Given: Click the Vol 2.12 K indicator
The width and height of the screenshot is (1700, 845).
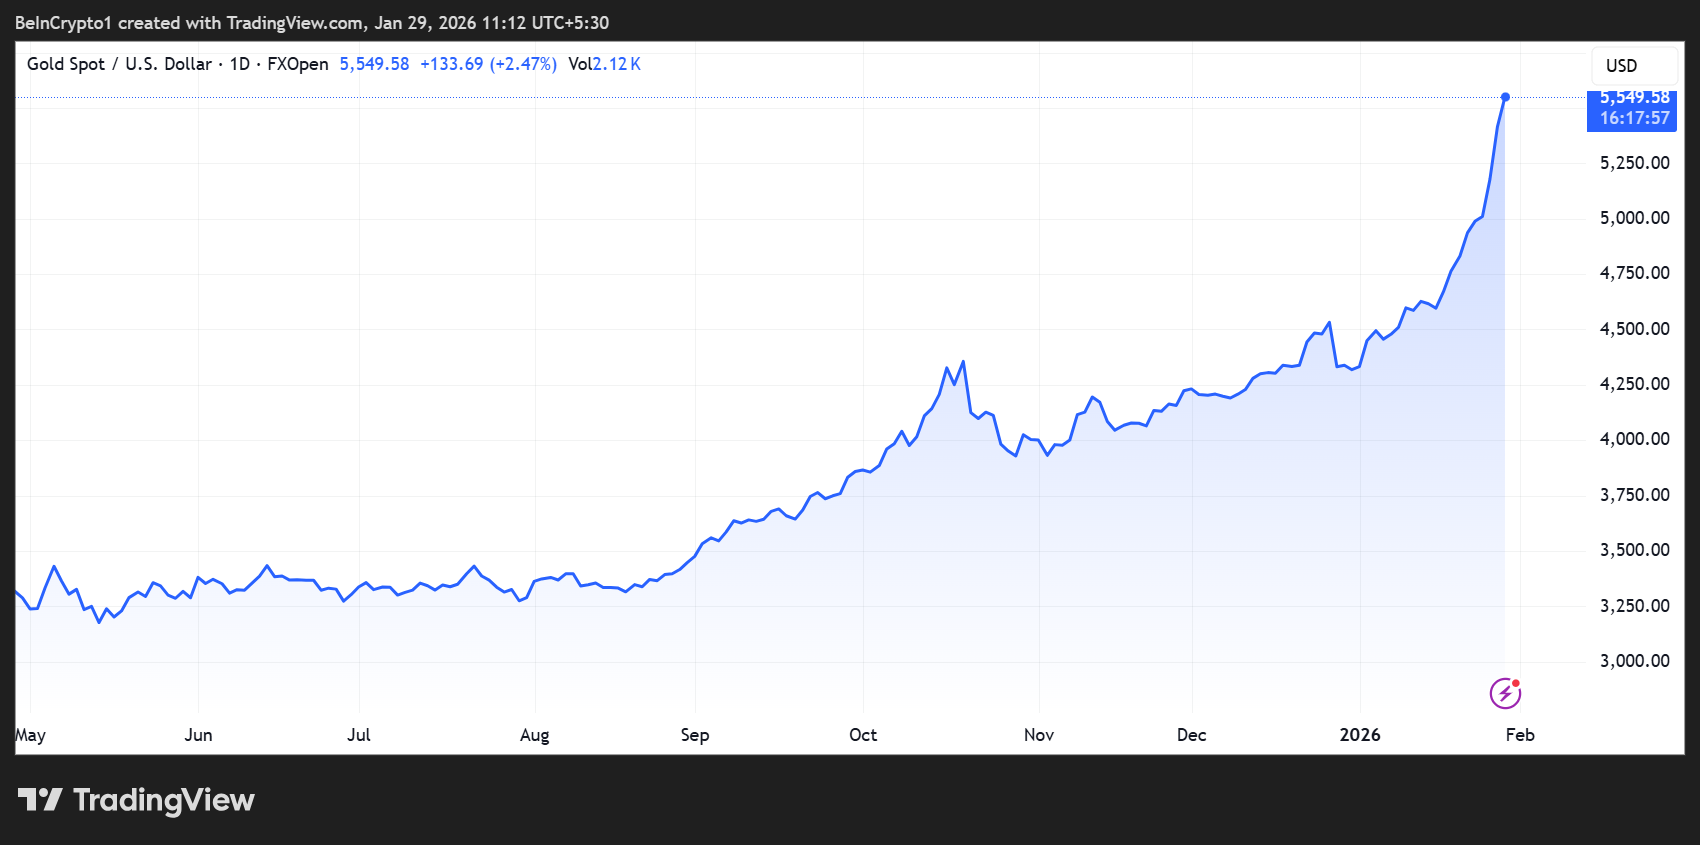Looking at the screenshot, I should (604, 64).
